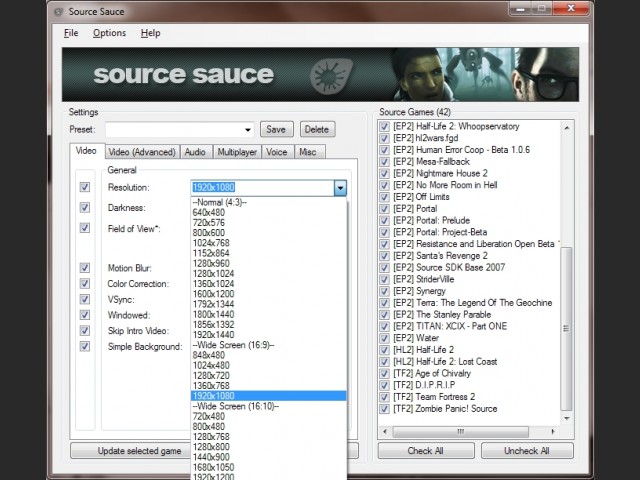
Task: Click the source sauce banner image
Action: 320,74
